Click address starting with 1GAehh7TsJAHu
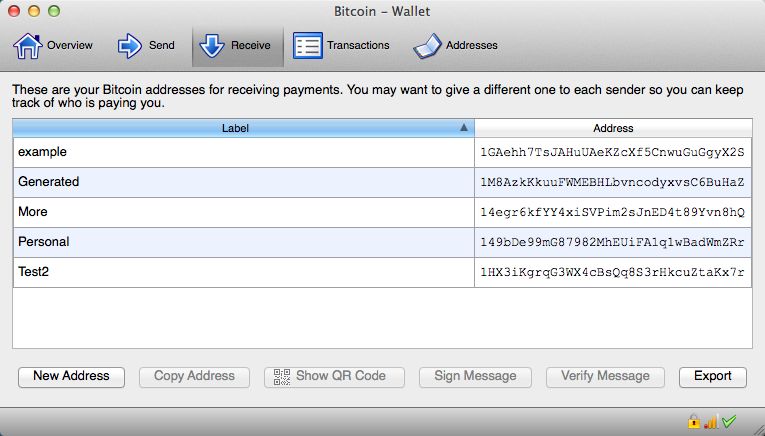The width and height of the screenshot is (765, 436). point(612,153)
